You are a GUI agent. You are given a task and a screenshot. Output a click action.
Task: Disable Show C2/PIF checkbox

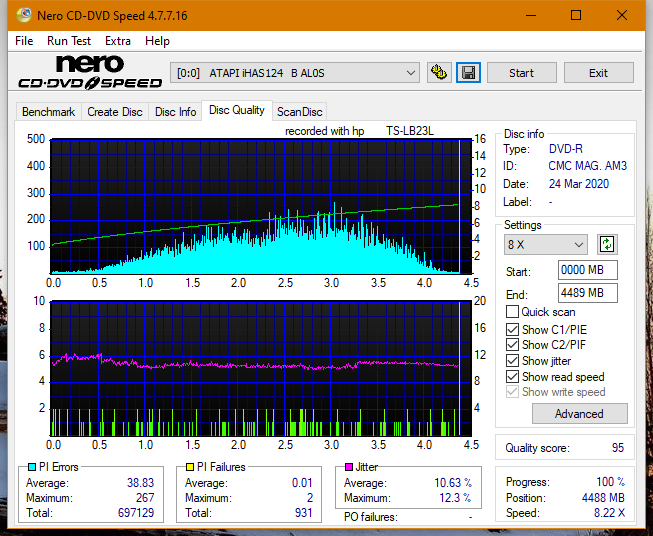coord(512,345)
